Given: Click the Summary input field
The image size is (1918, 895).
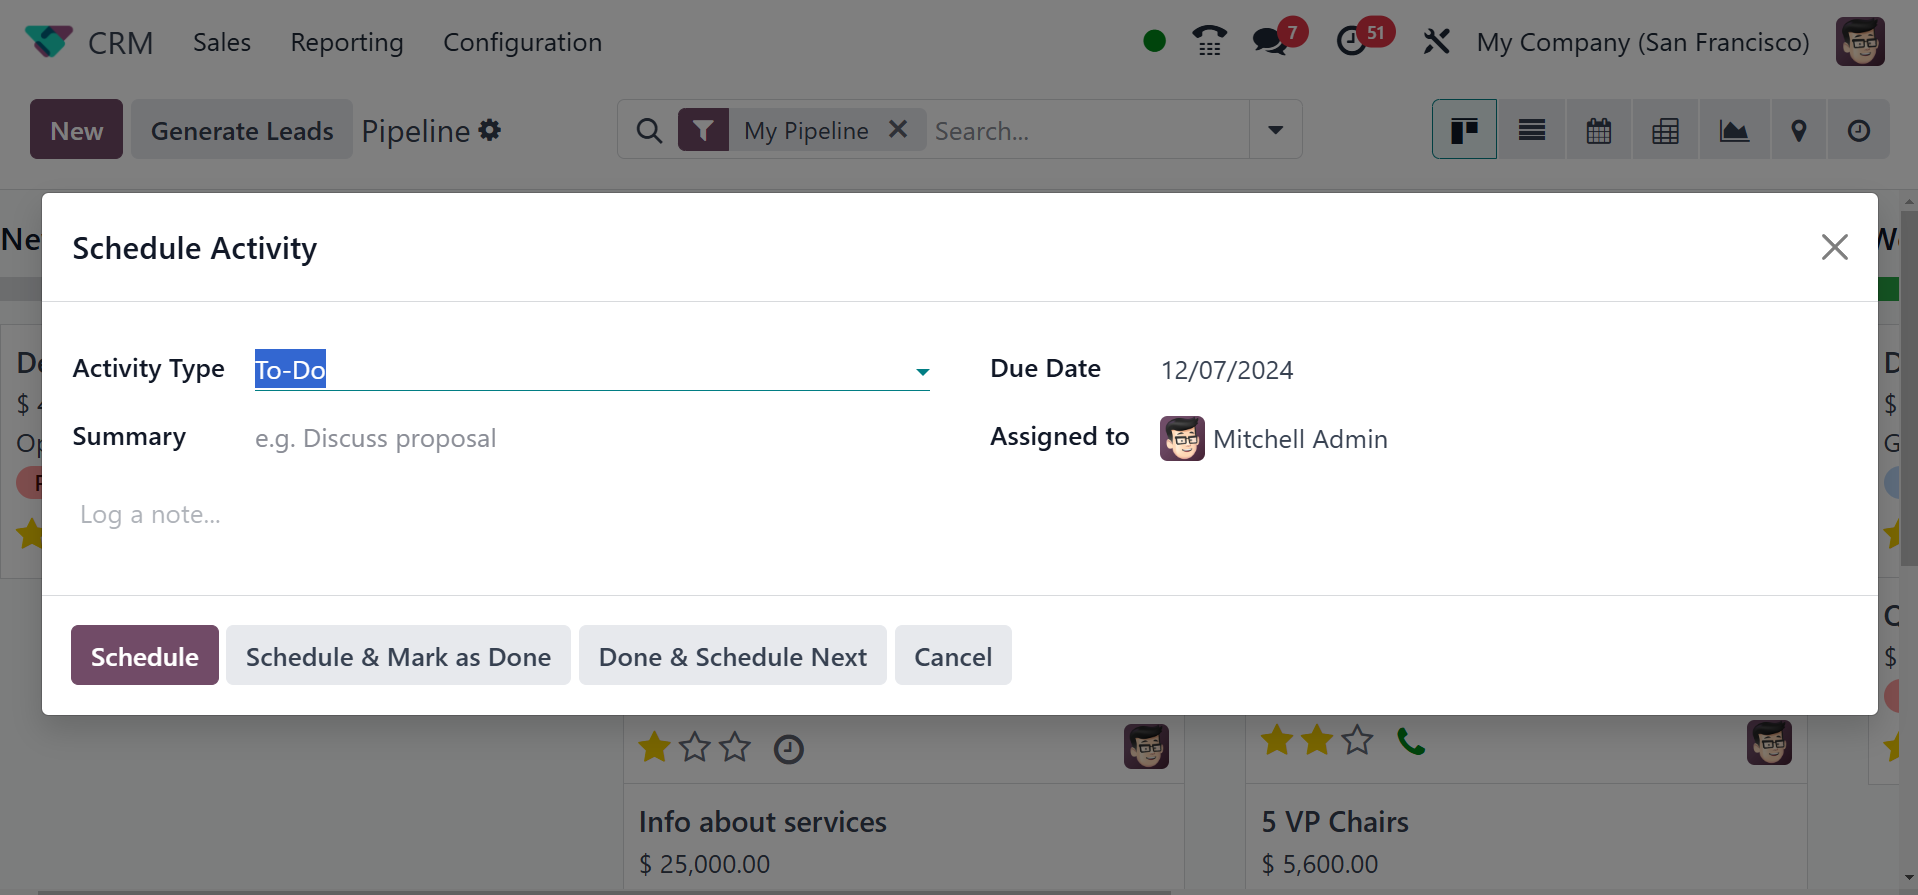Looking at the screenshot, I should pyautogui.click(x=590, y=439).
